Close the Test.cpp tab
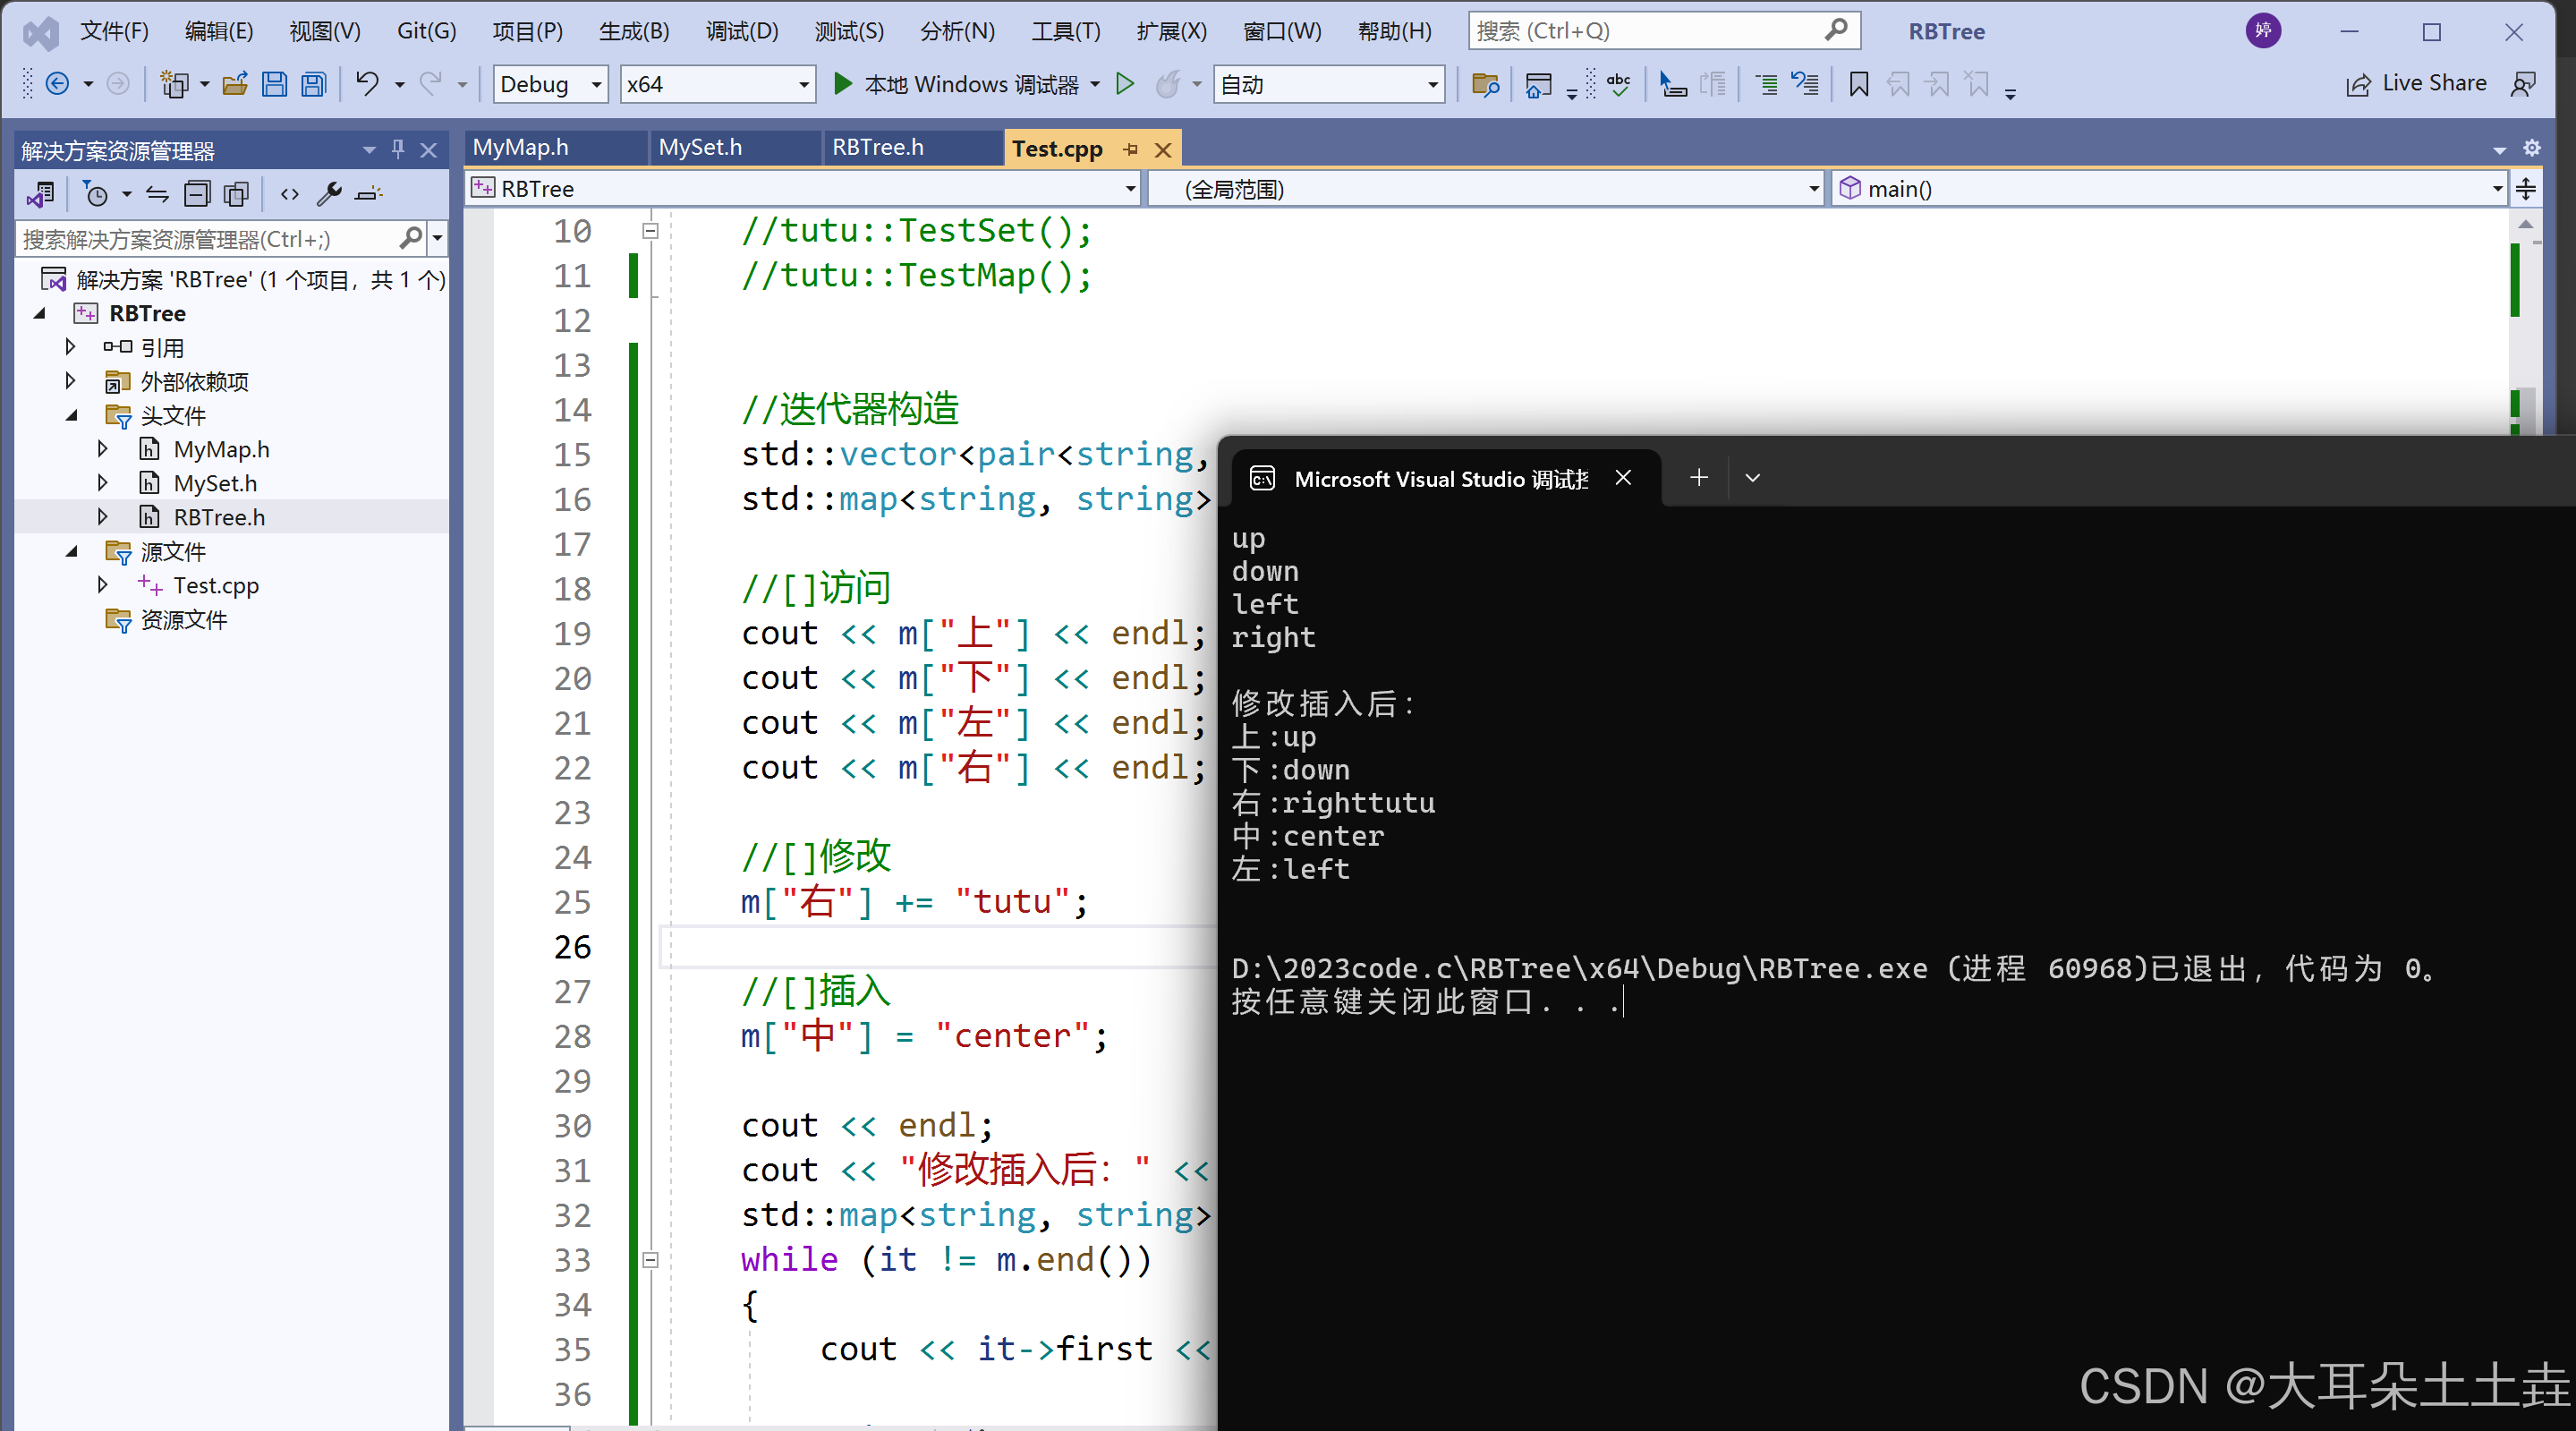The width and height of the screenshot is (2576, 1431). (1163, 150)
